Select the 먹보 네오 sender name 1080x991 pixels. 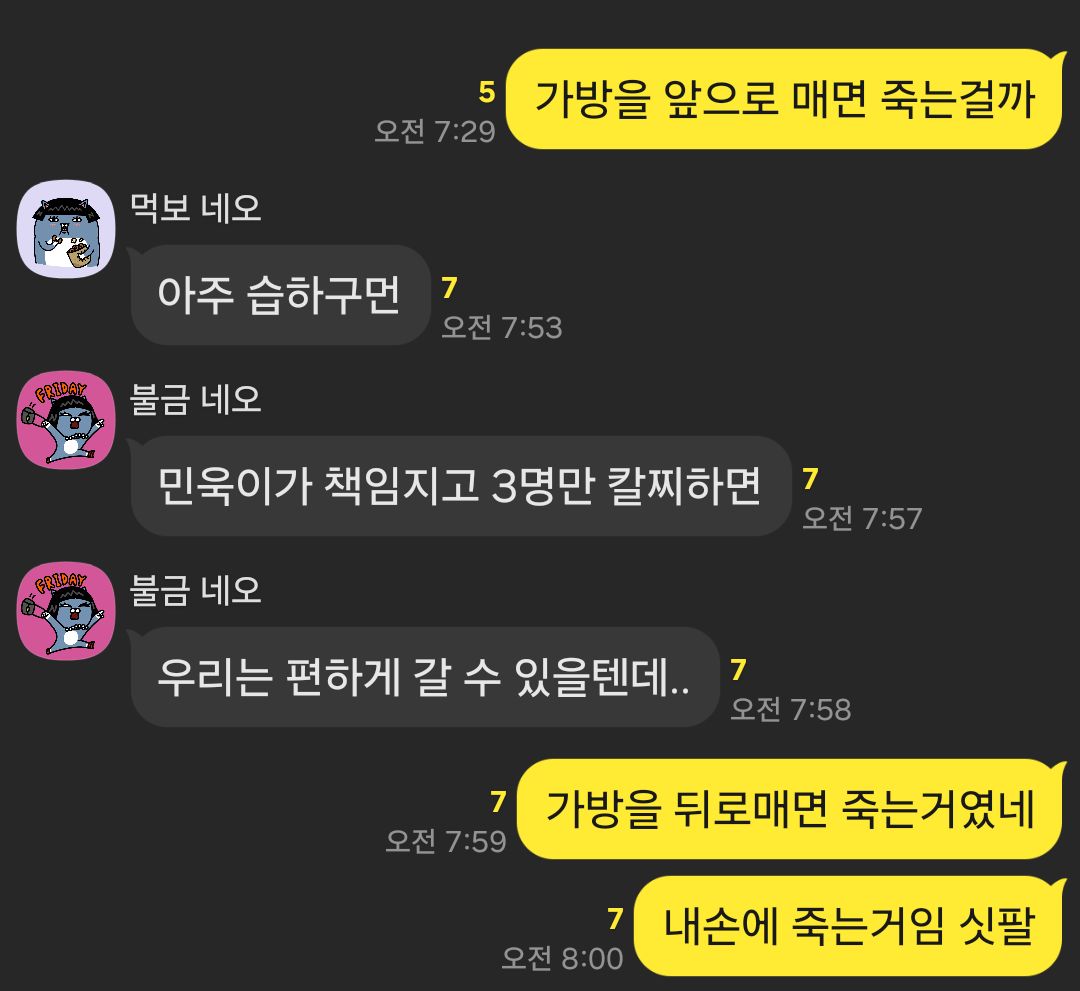coord(196,207)
